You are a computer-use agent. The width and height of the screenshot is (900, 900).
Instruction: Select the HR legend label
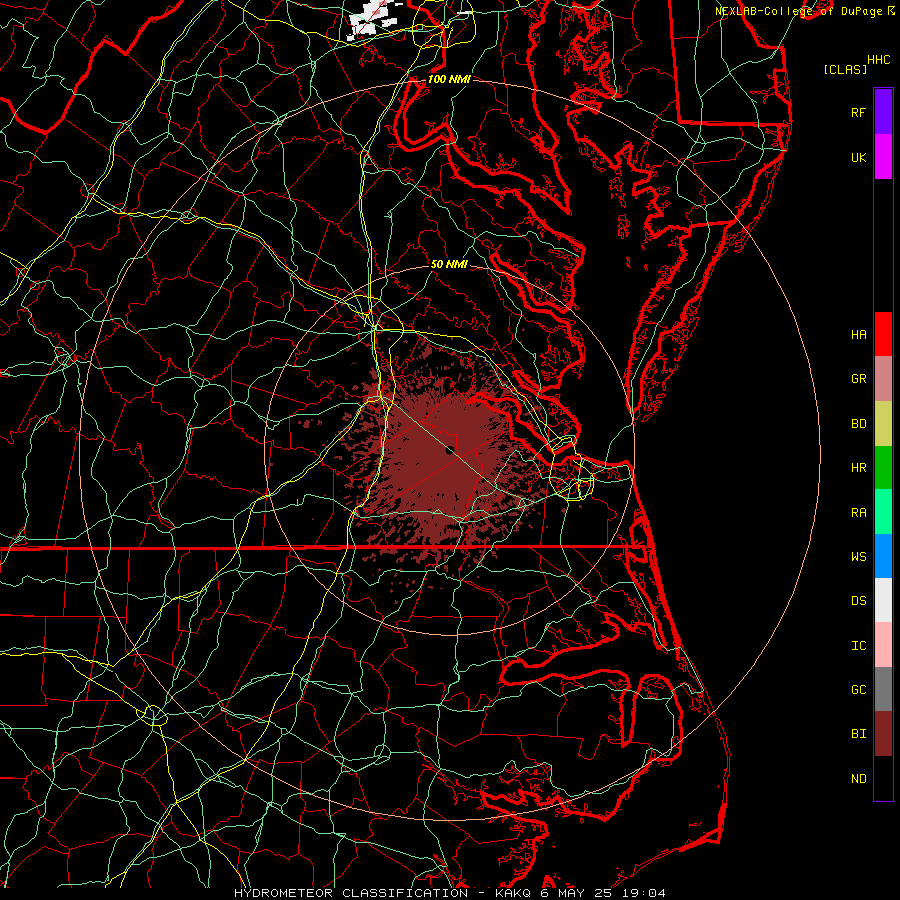tap(858, 468)
